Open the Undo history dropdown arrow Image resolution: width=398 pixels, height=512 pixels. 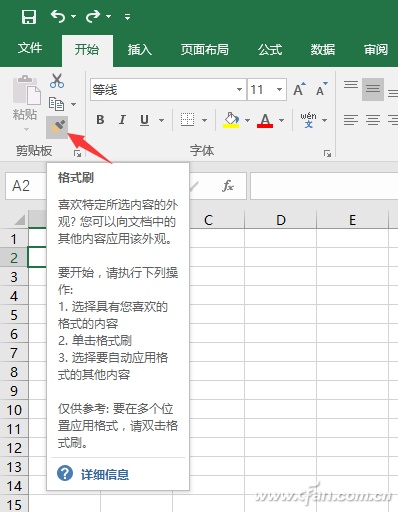pos(74,16)
